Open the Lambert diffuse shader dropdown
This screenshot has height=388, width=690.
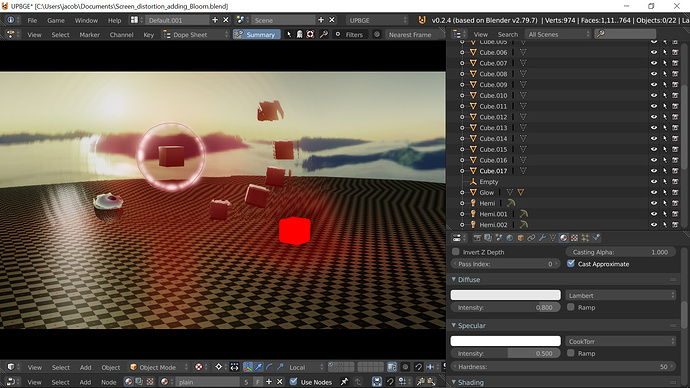pos(620,295)
